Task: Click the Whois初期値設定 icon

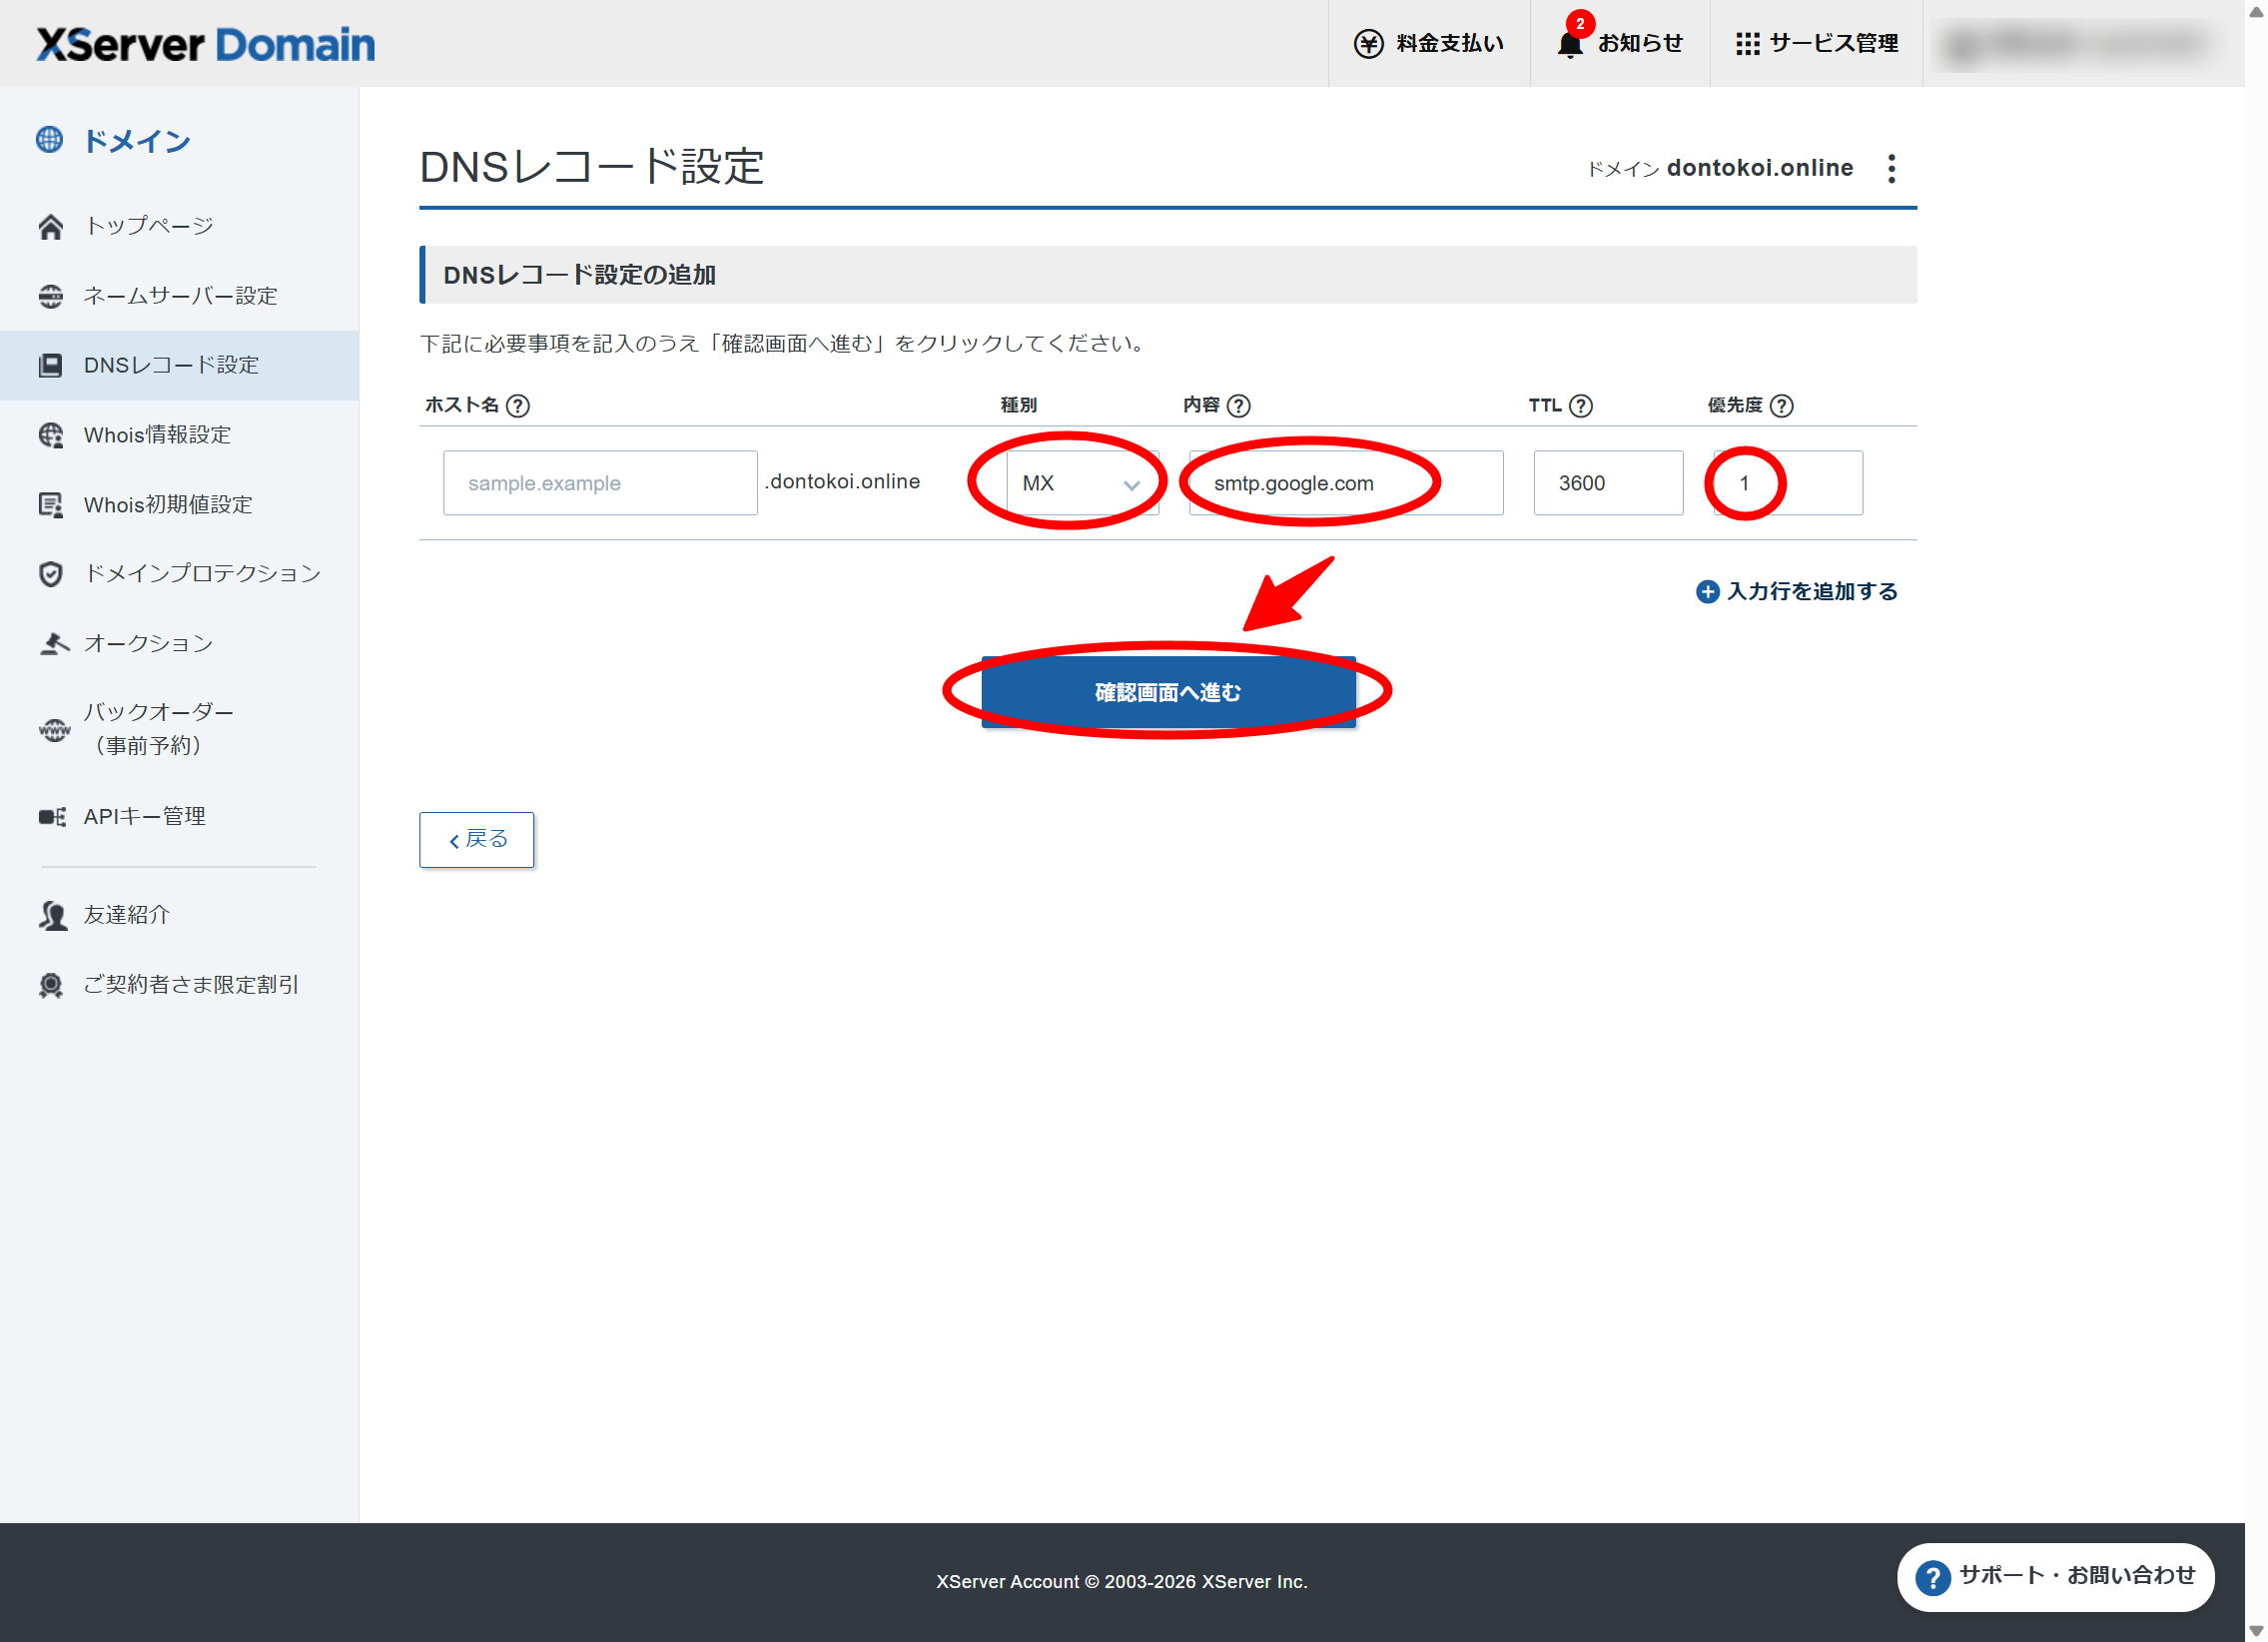Action: (x=50, y=505)
